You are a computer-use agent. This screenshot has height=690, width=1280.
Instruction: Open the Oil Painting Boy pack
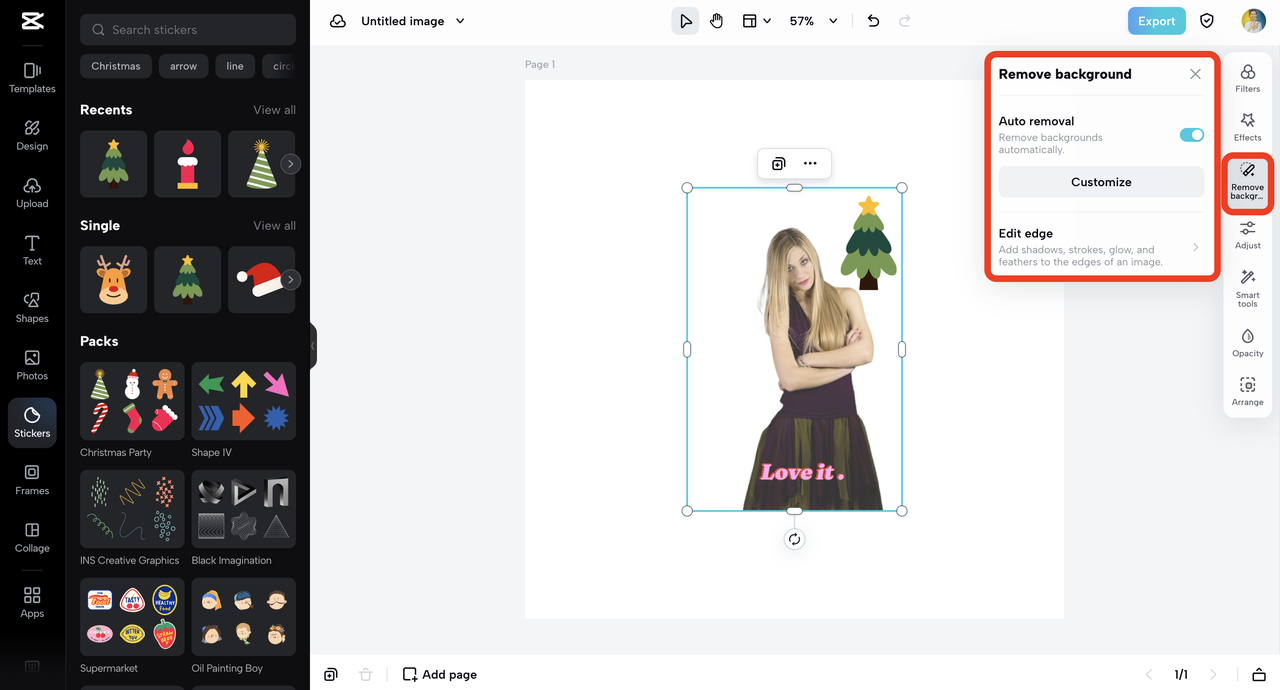[x=244, y=617]
